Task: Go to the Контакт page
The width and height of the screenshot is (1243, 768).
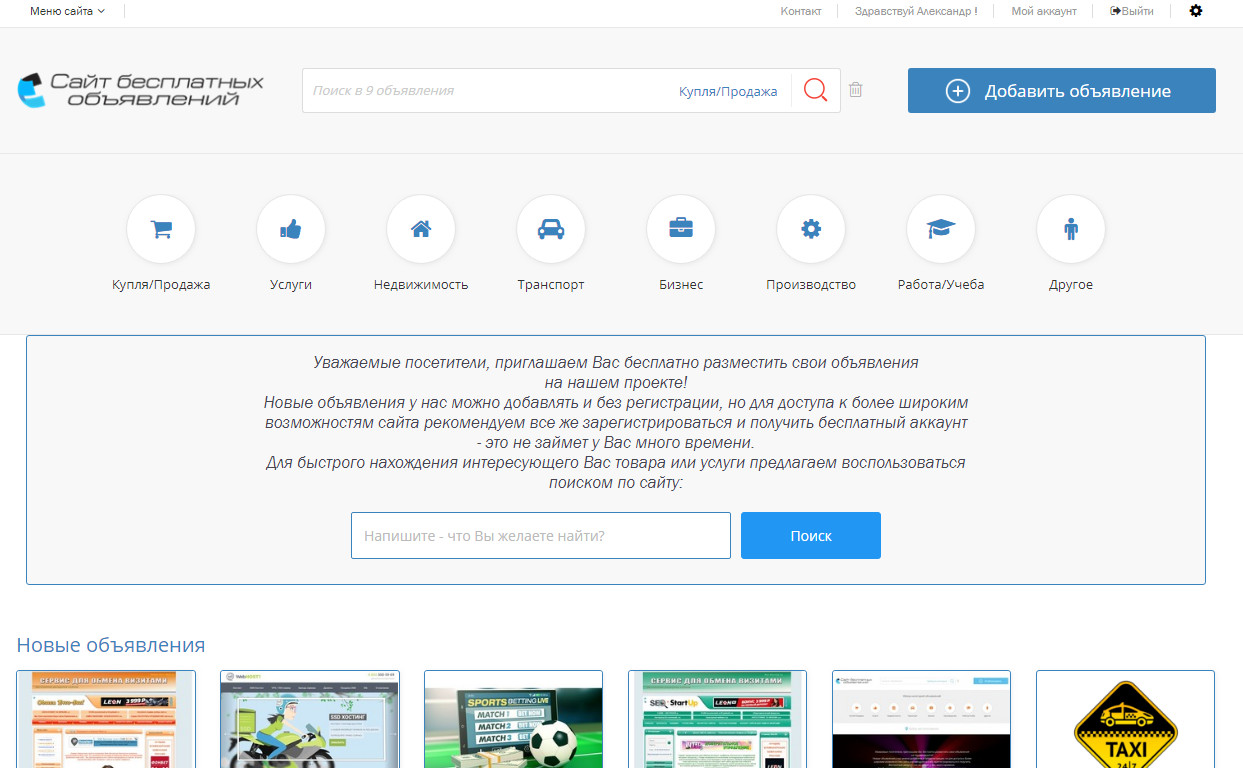Action: click(x=800, y=11)
